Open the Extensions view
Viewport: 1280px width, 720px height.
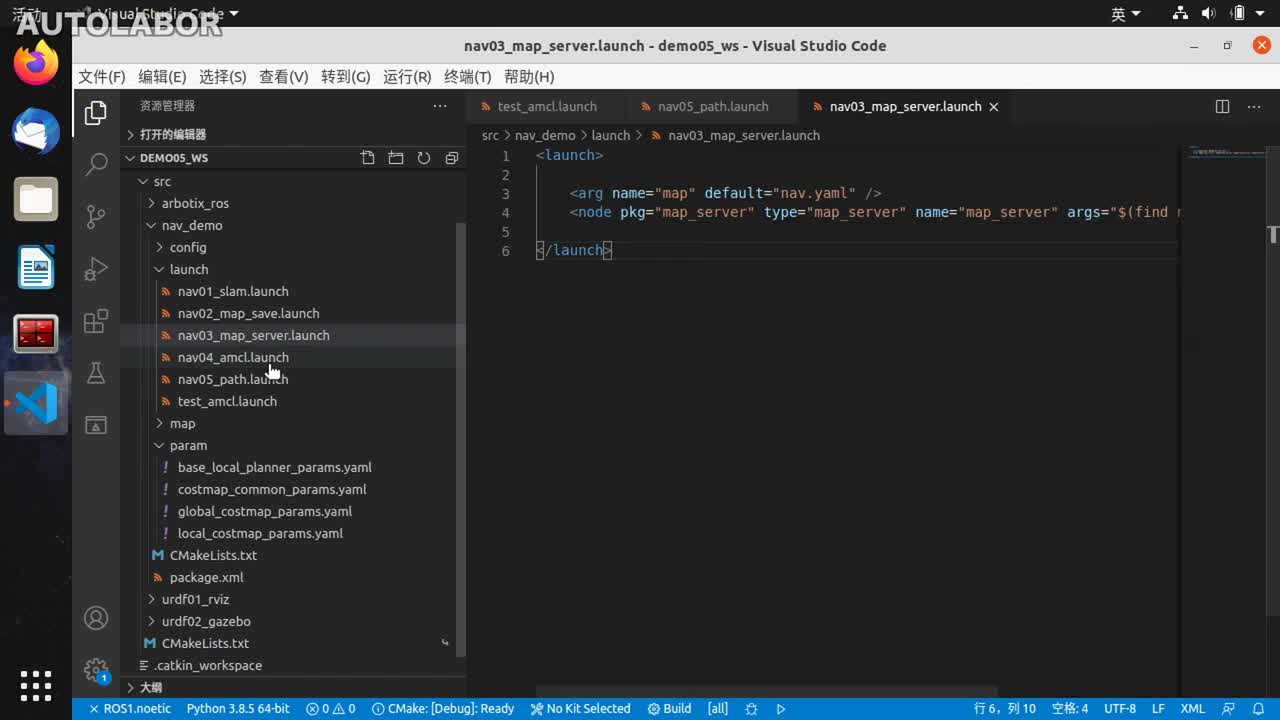96,321
